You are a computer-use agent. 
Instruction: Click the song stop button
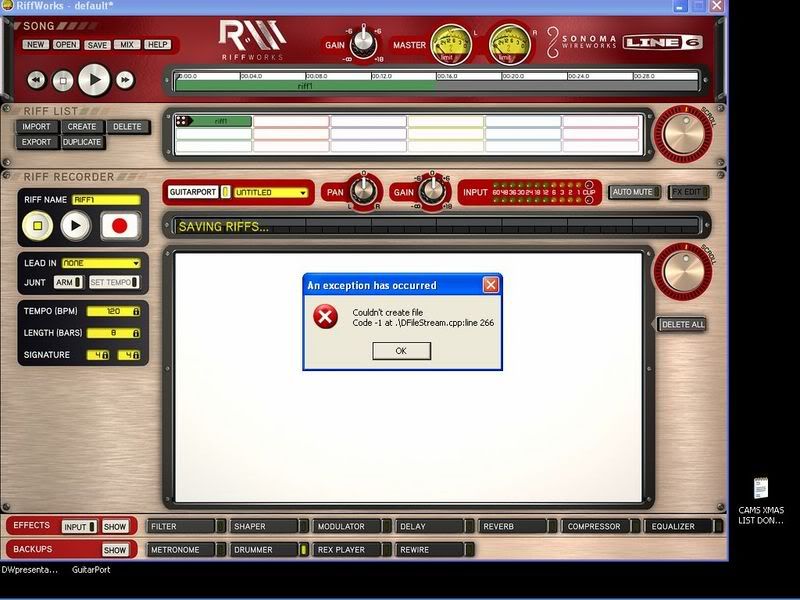click(63, 79)
